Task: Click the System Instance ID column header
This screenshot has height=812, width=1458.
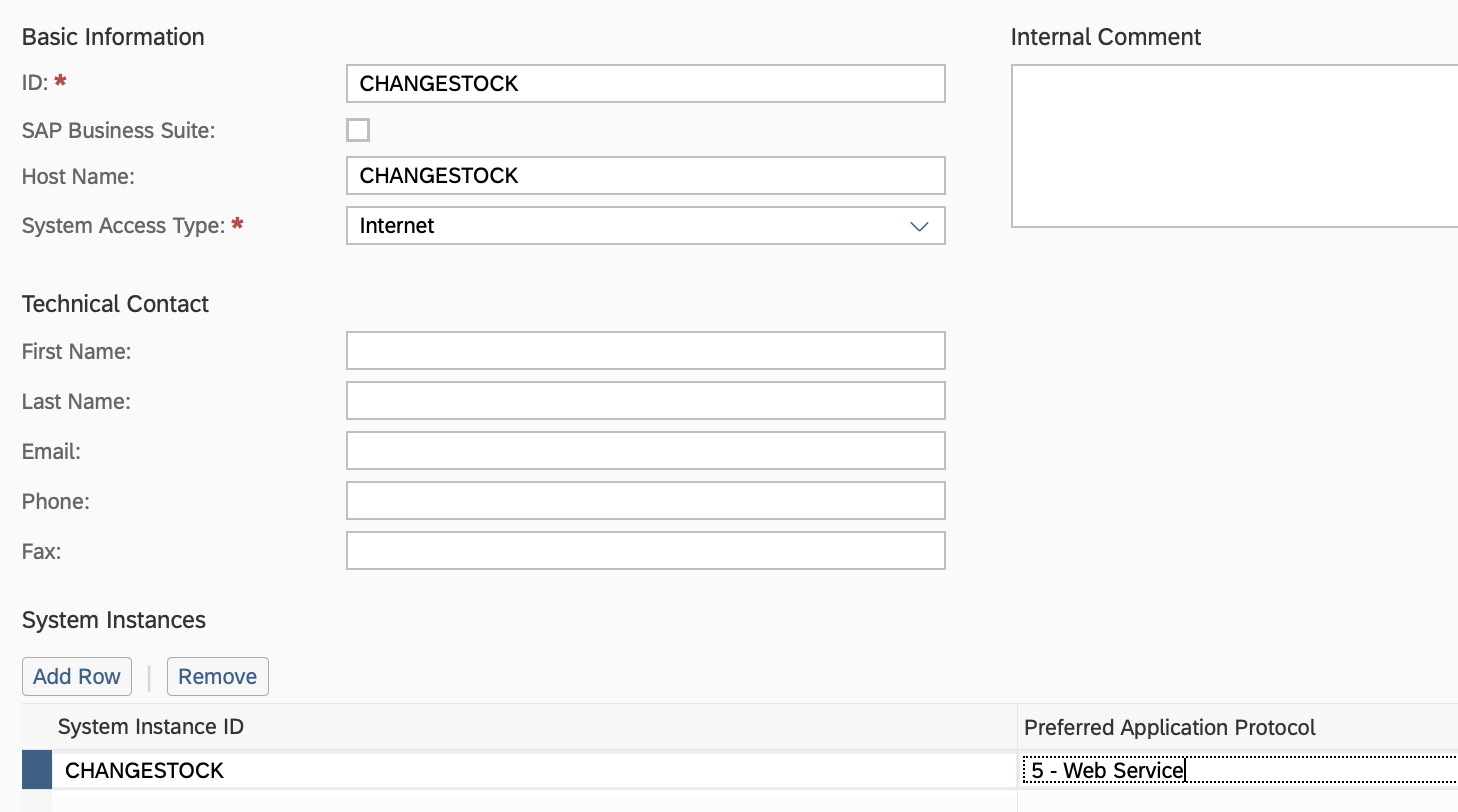Action: coord(151,727)
